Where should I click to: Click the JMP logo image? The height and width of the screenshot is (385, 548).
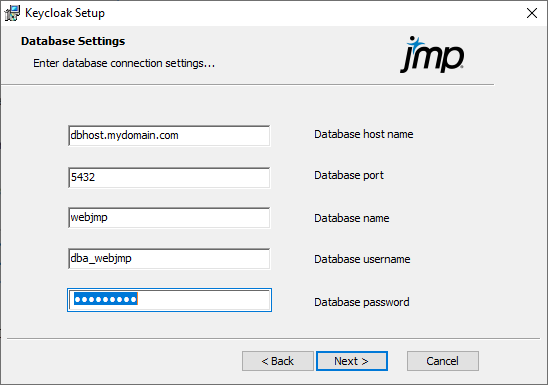click(432, 55)
